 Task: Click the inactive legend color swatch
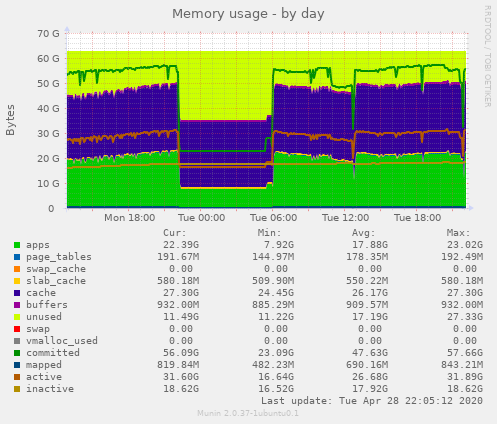point(17,389)
